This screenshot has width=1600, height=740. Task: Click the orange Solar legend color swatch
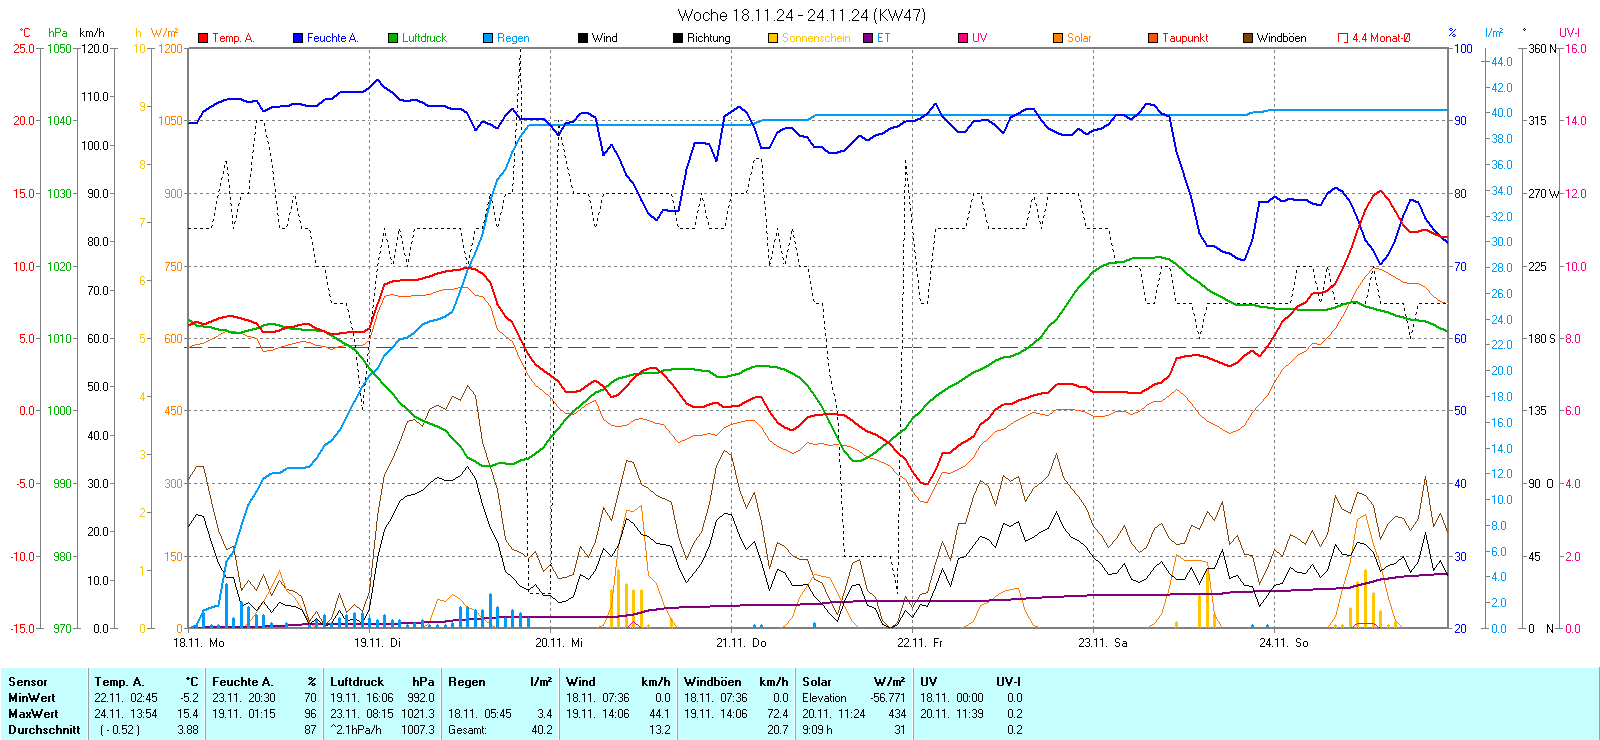1058,38
